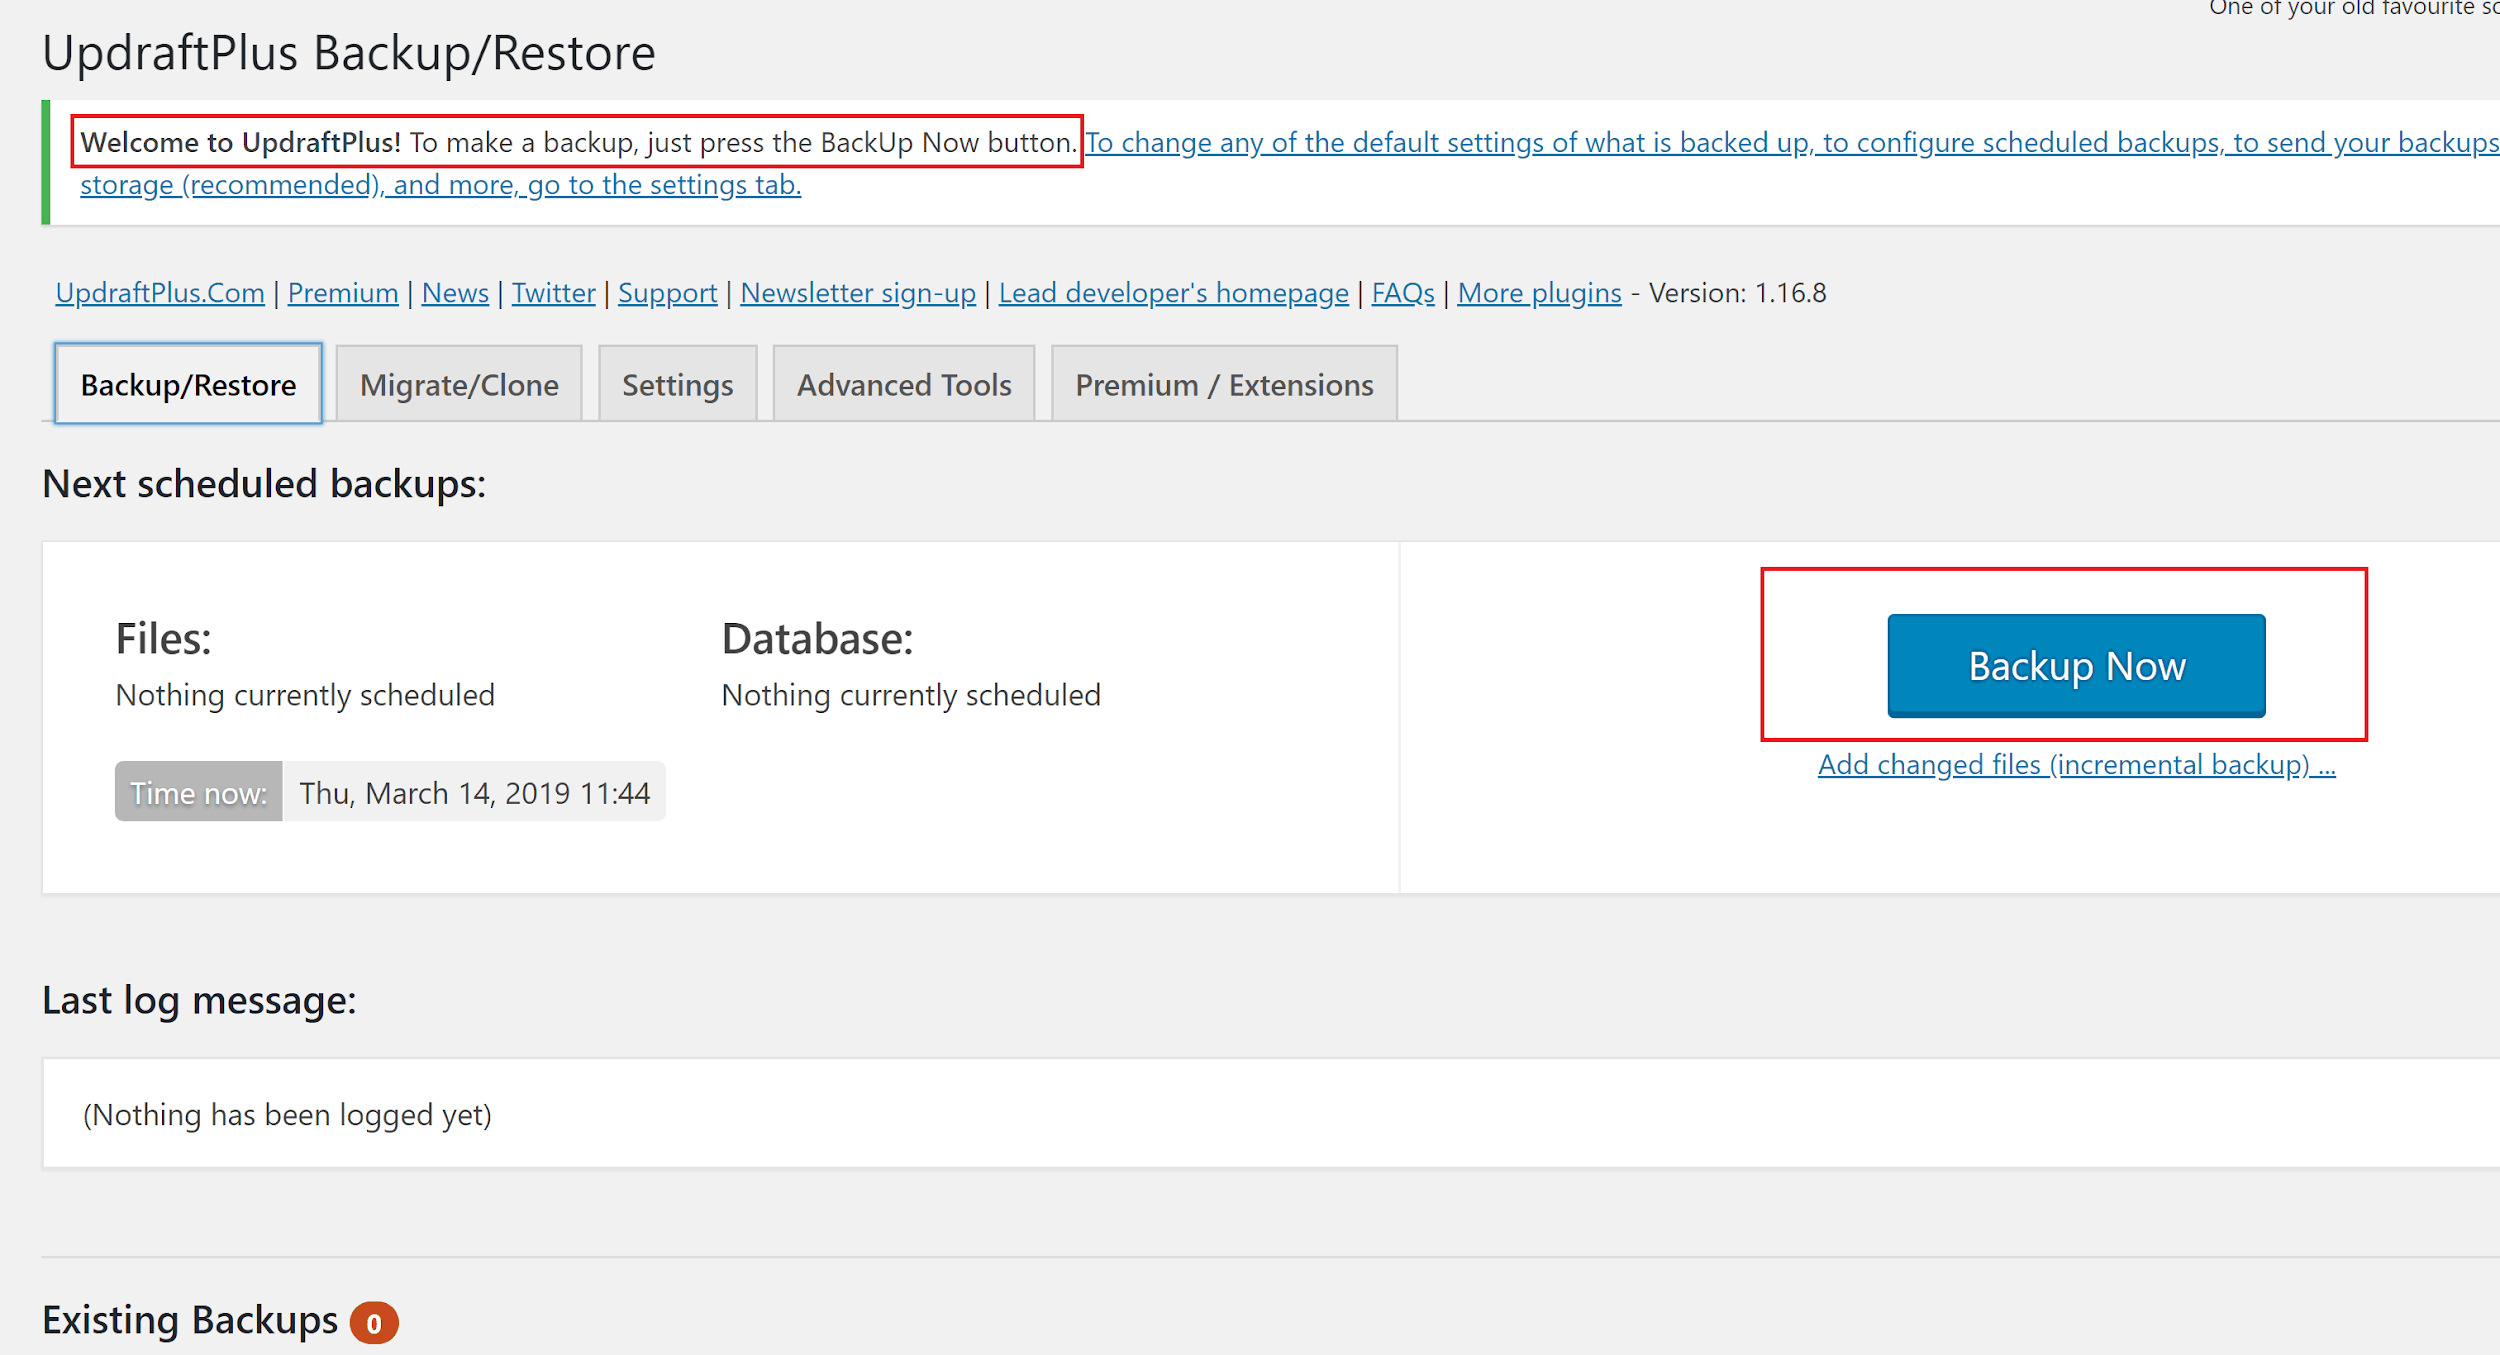Image resolution: width=2500 pixels, height=1355 pixels.
Task: Click the Support link
Action: (x=667, y=293)
